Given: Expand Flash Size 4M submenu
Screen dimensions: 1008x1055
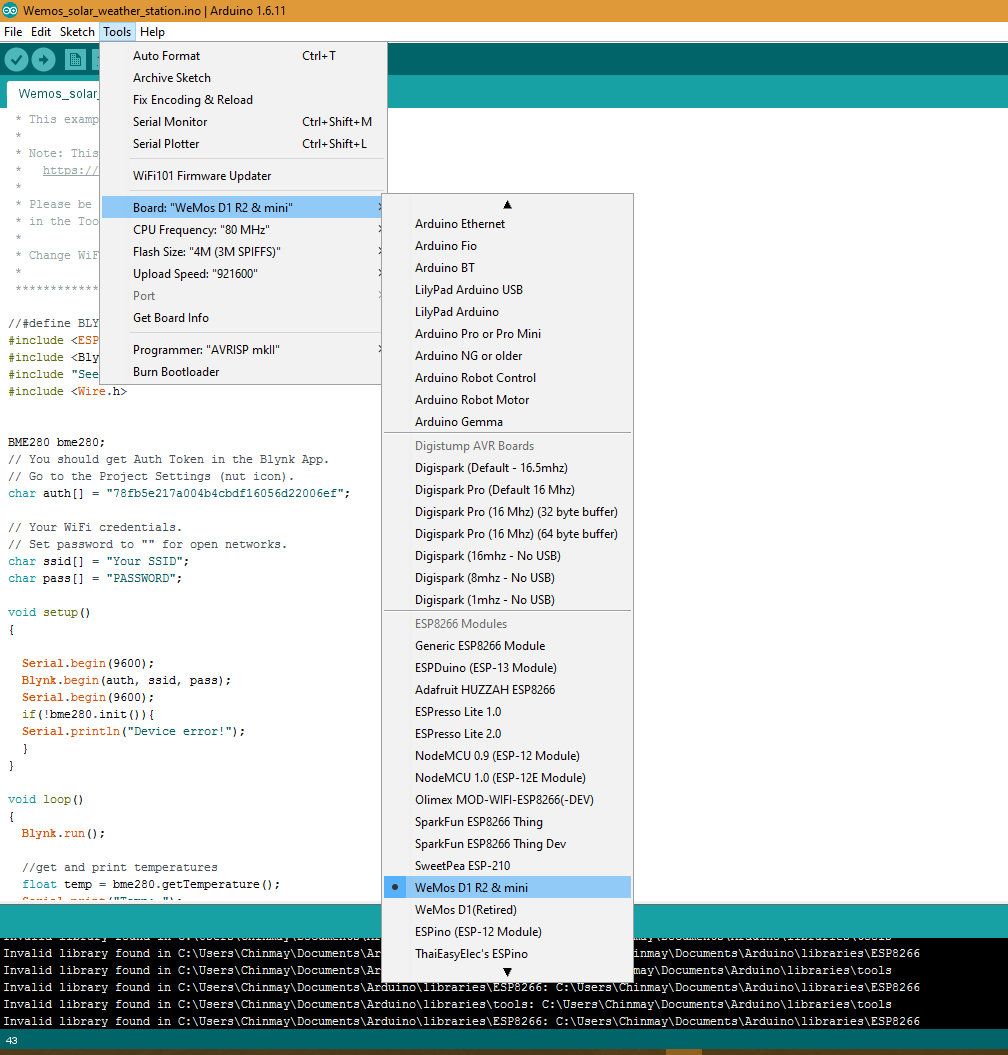Looking at the screenshot, I should 243,252.
